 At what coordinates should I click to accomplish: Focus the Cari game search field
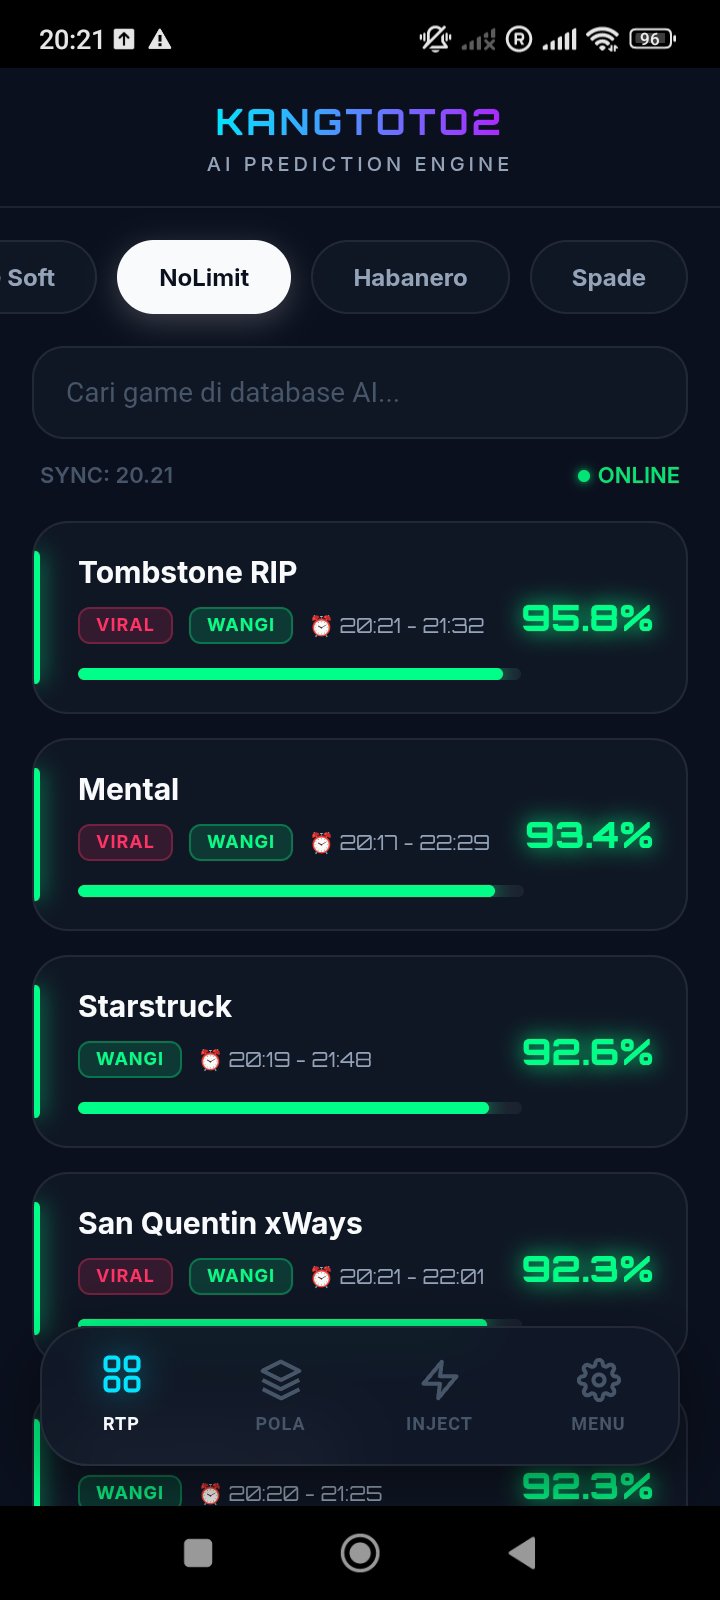pos(360,392)
